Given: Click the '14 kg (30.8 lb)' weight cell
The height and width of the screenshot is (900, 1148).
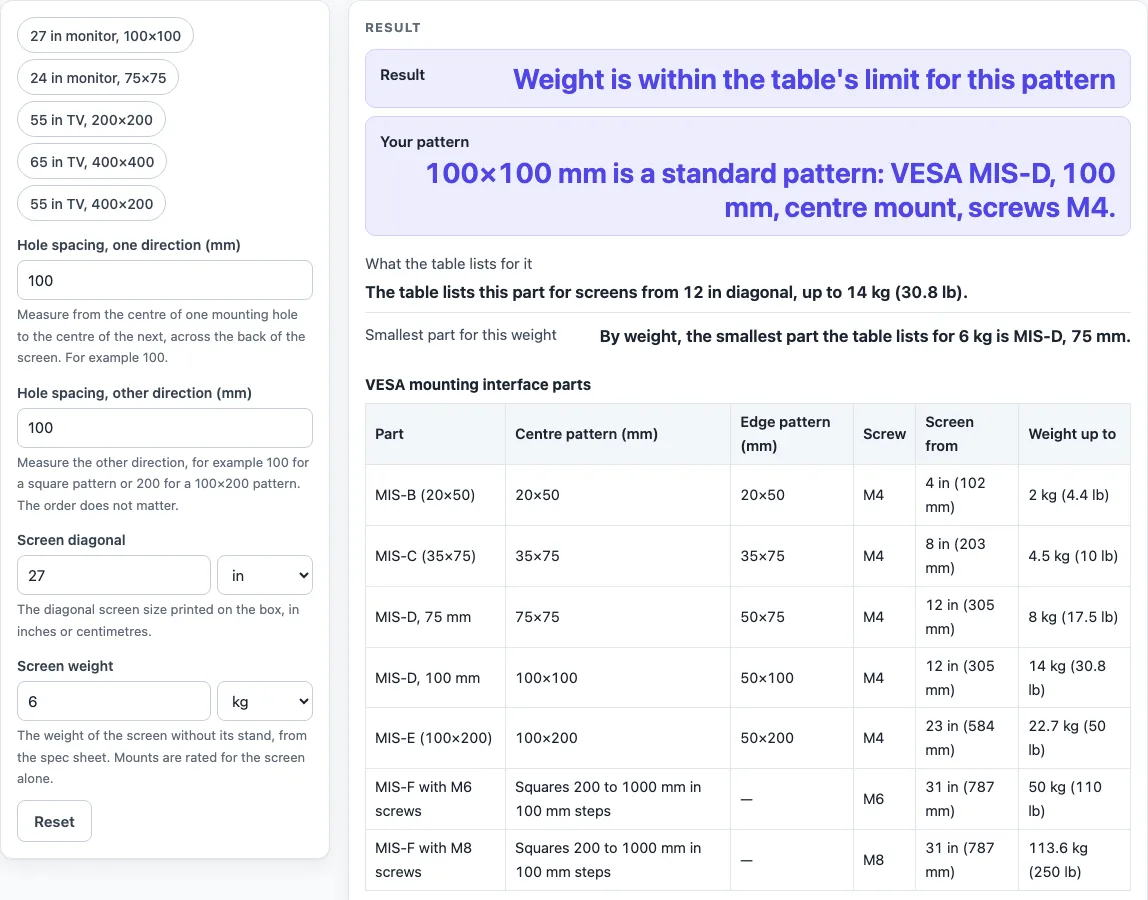Looking at the screenshot, I should [1074, 677].
